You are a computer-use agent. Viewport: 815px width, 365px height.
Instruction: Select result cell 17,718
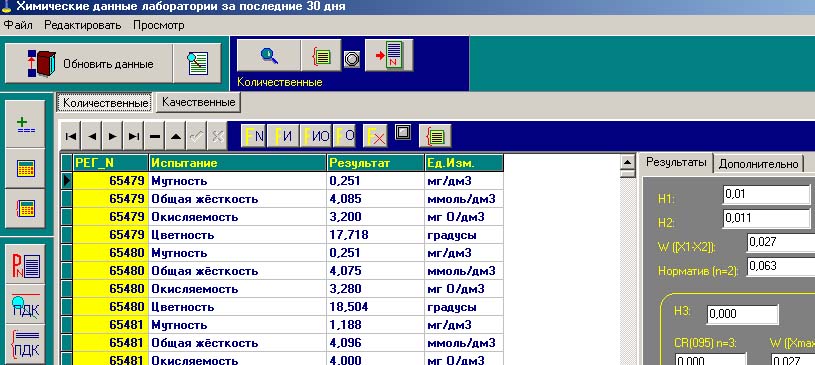pos(375,235)
